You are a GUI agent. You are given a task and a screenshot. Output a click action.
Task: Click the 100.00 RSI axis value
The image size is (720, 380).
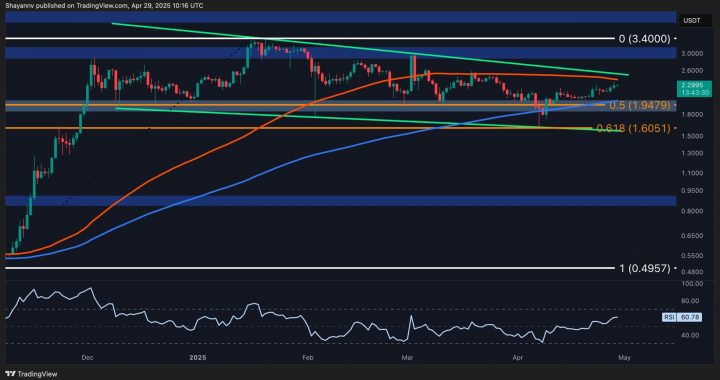tap(693, 284)
